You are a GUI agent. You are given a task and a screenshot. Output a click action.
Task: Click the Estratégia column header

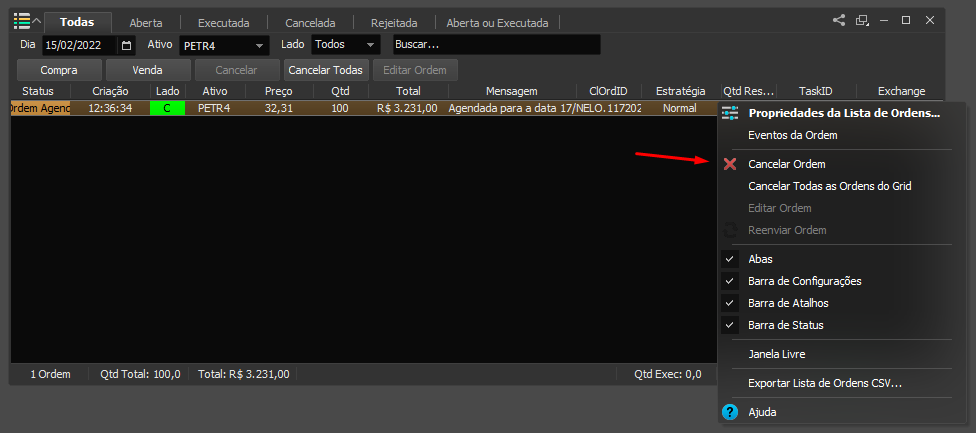point(680,91)
